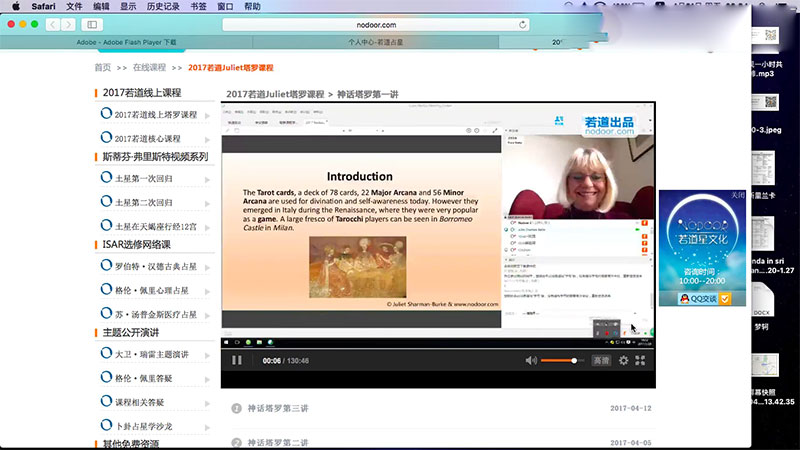Enter fullscreen mode in video player
This screenshot has width=800, height=450.
[x=640, y=360]
